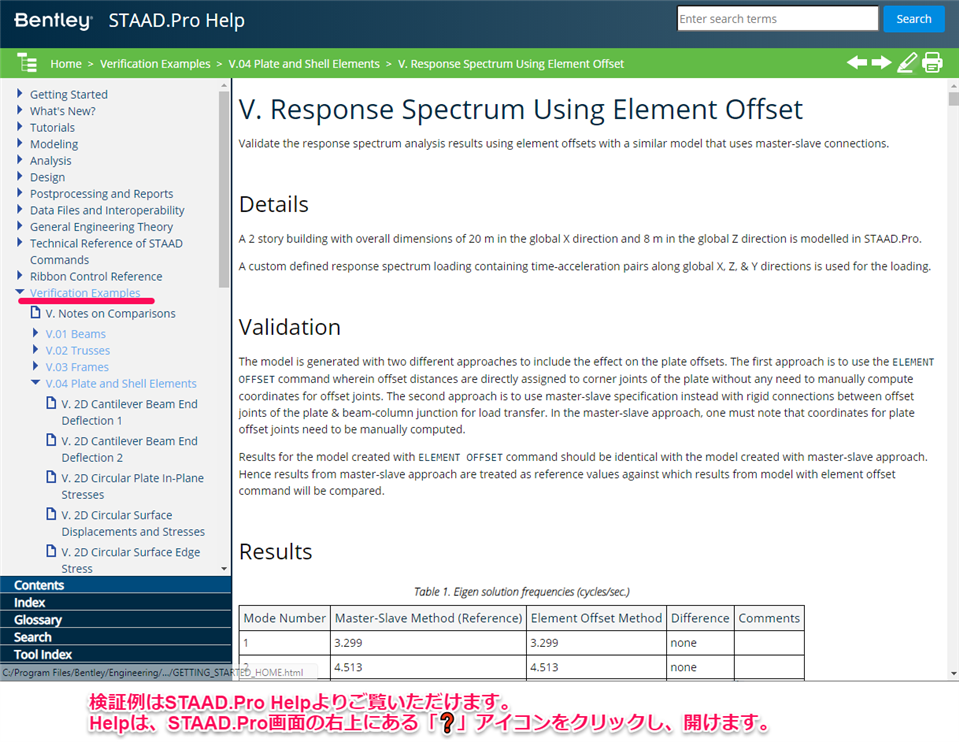Click the Bentley logo
The image size is (959, 742).
pyautogui.click(x=53, y=20)
